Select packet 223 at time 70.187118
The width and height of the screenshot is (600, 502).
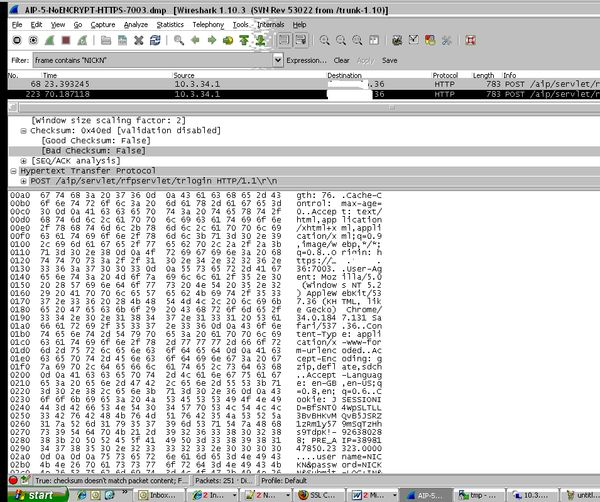point(304,94)
